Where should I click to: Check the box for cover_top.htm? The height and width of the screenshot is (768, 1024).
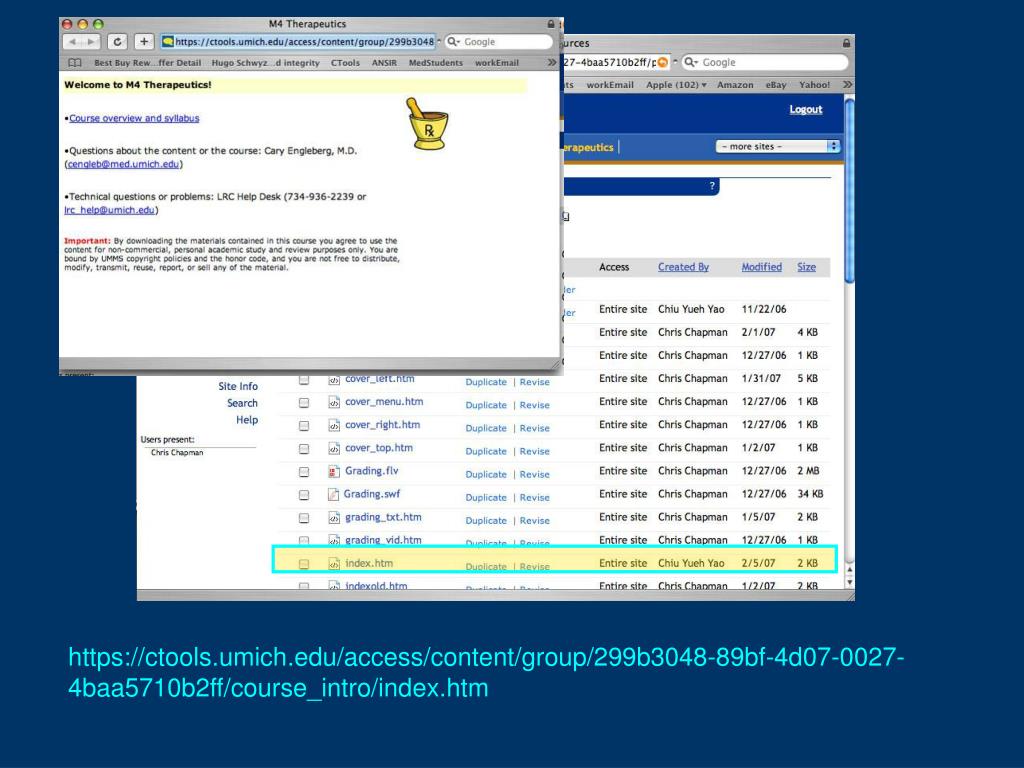tap(304, 449)
